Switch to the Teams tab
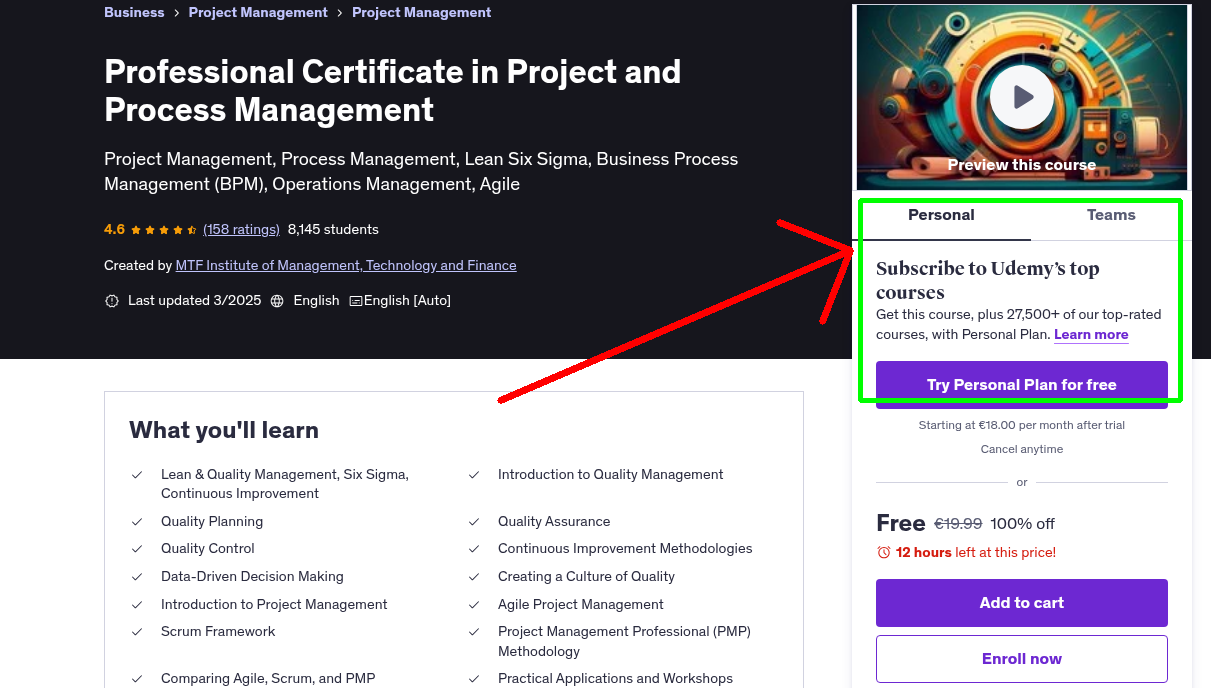1211x688 pixels. click(x=1111, y=215)
